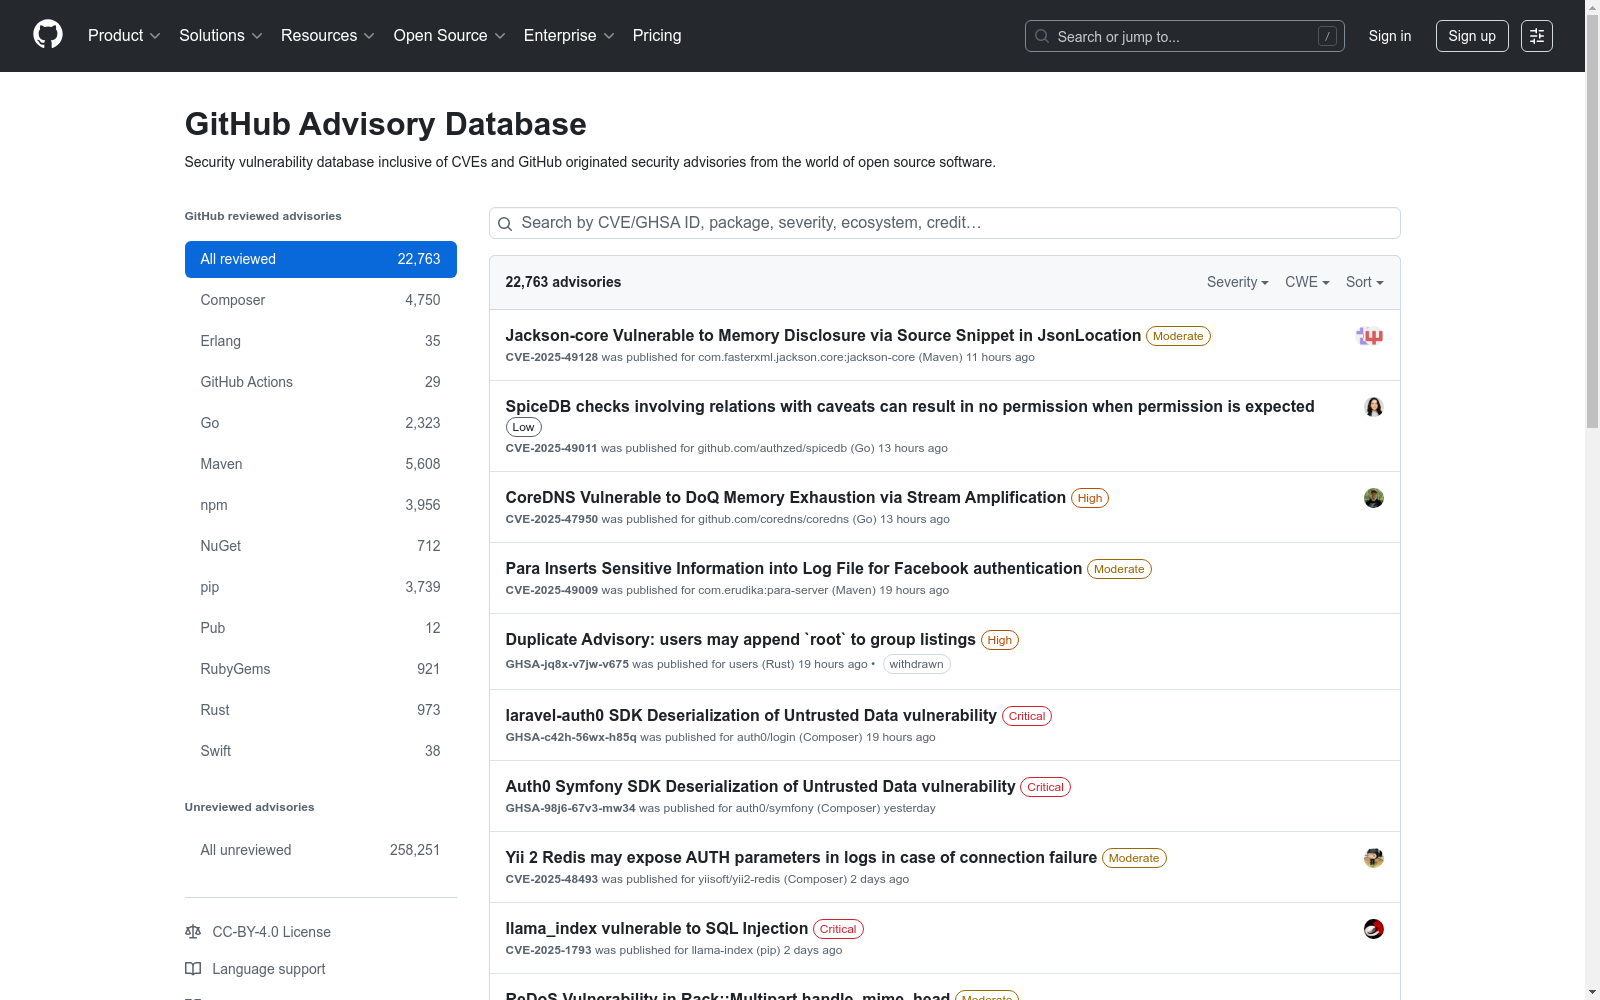Click the avatar next to the CoreDNS advisory
The width and height of the screenshot is (1600, 1000).
(1373, 498)
